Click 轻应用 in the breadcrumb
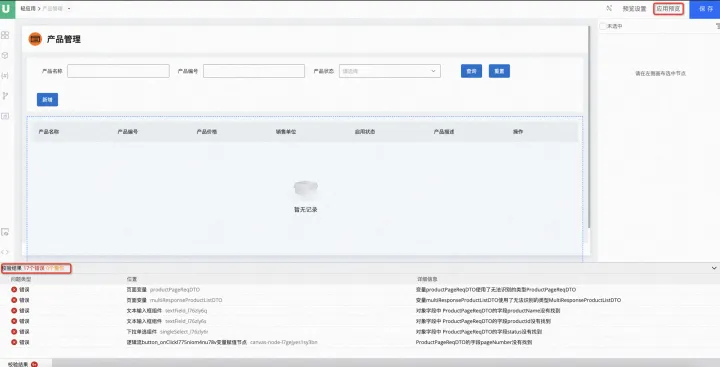The height and width of the screenshot is (367, 720). click(x=28, y=8)
